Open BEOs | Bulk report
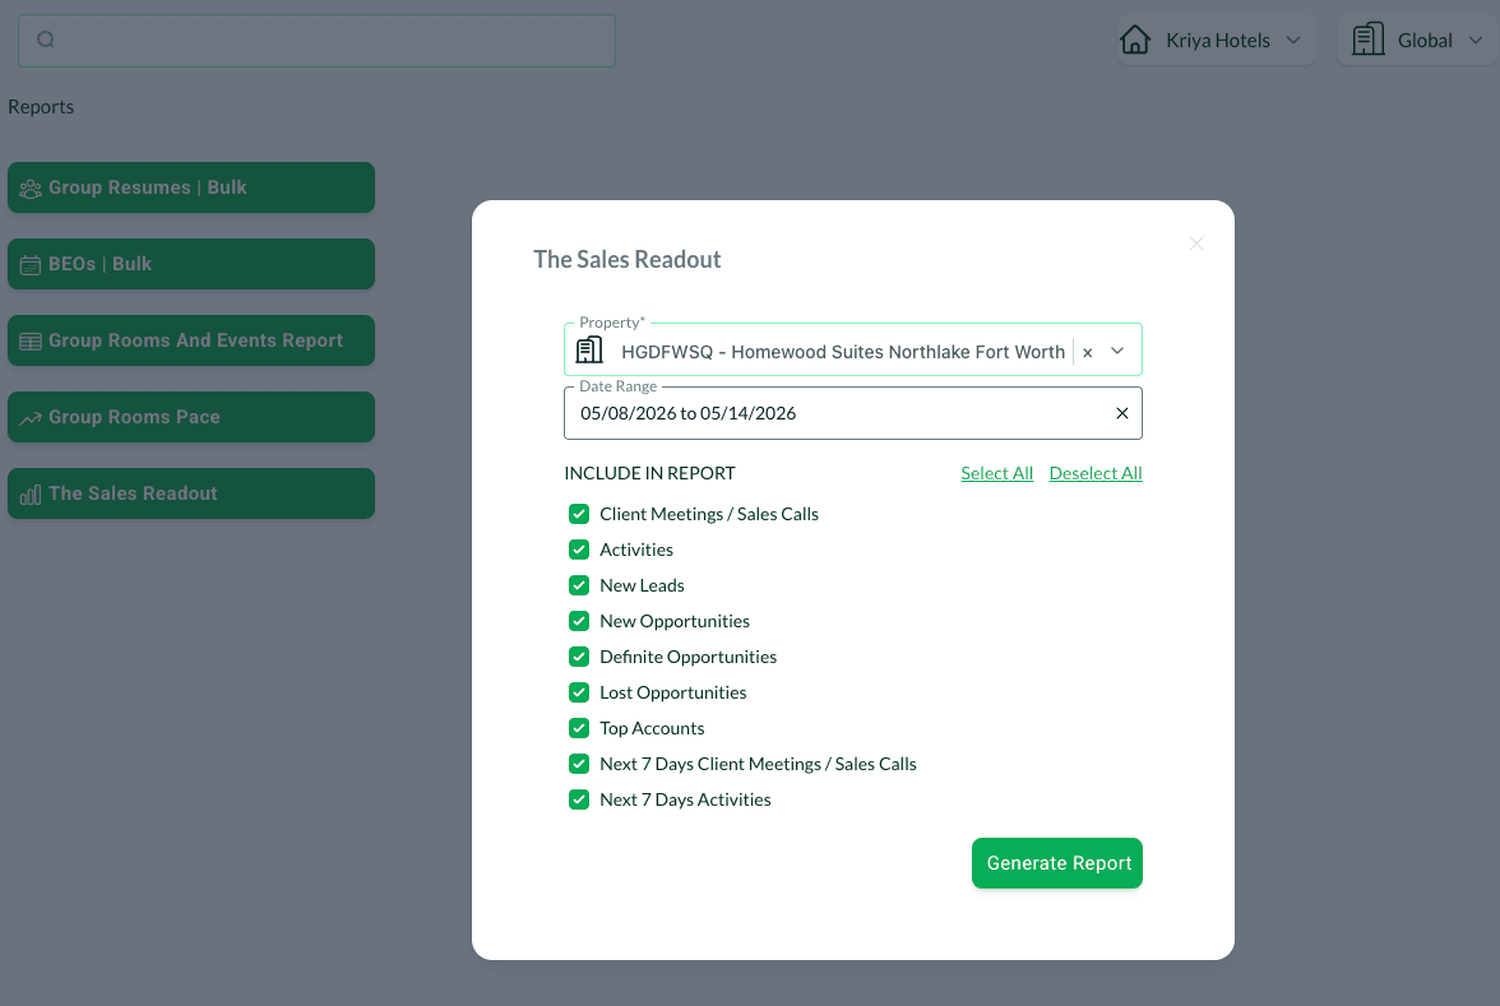This screenshot has width=1500, height=1006. pyautogui.click(x=191, y=264)
